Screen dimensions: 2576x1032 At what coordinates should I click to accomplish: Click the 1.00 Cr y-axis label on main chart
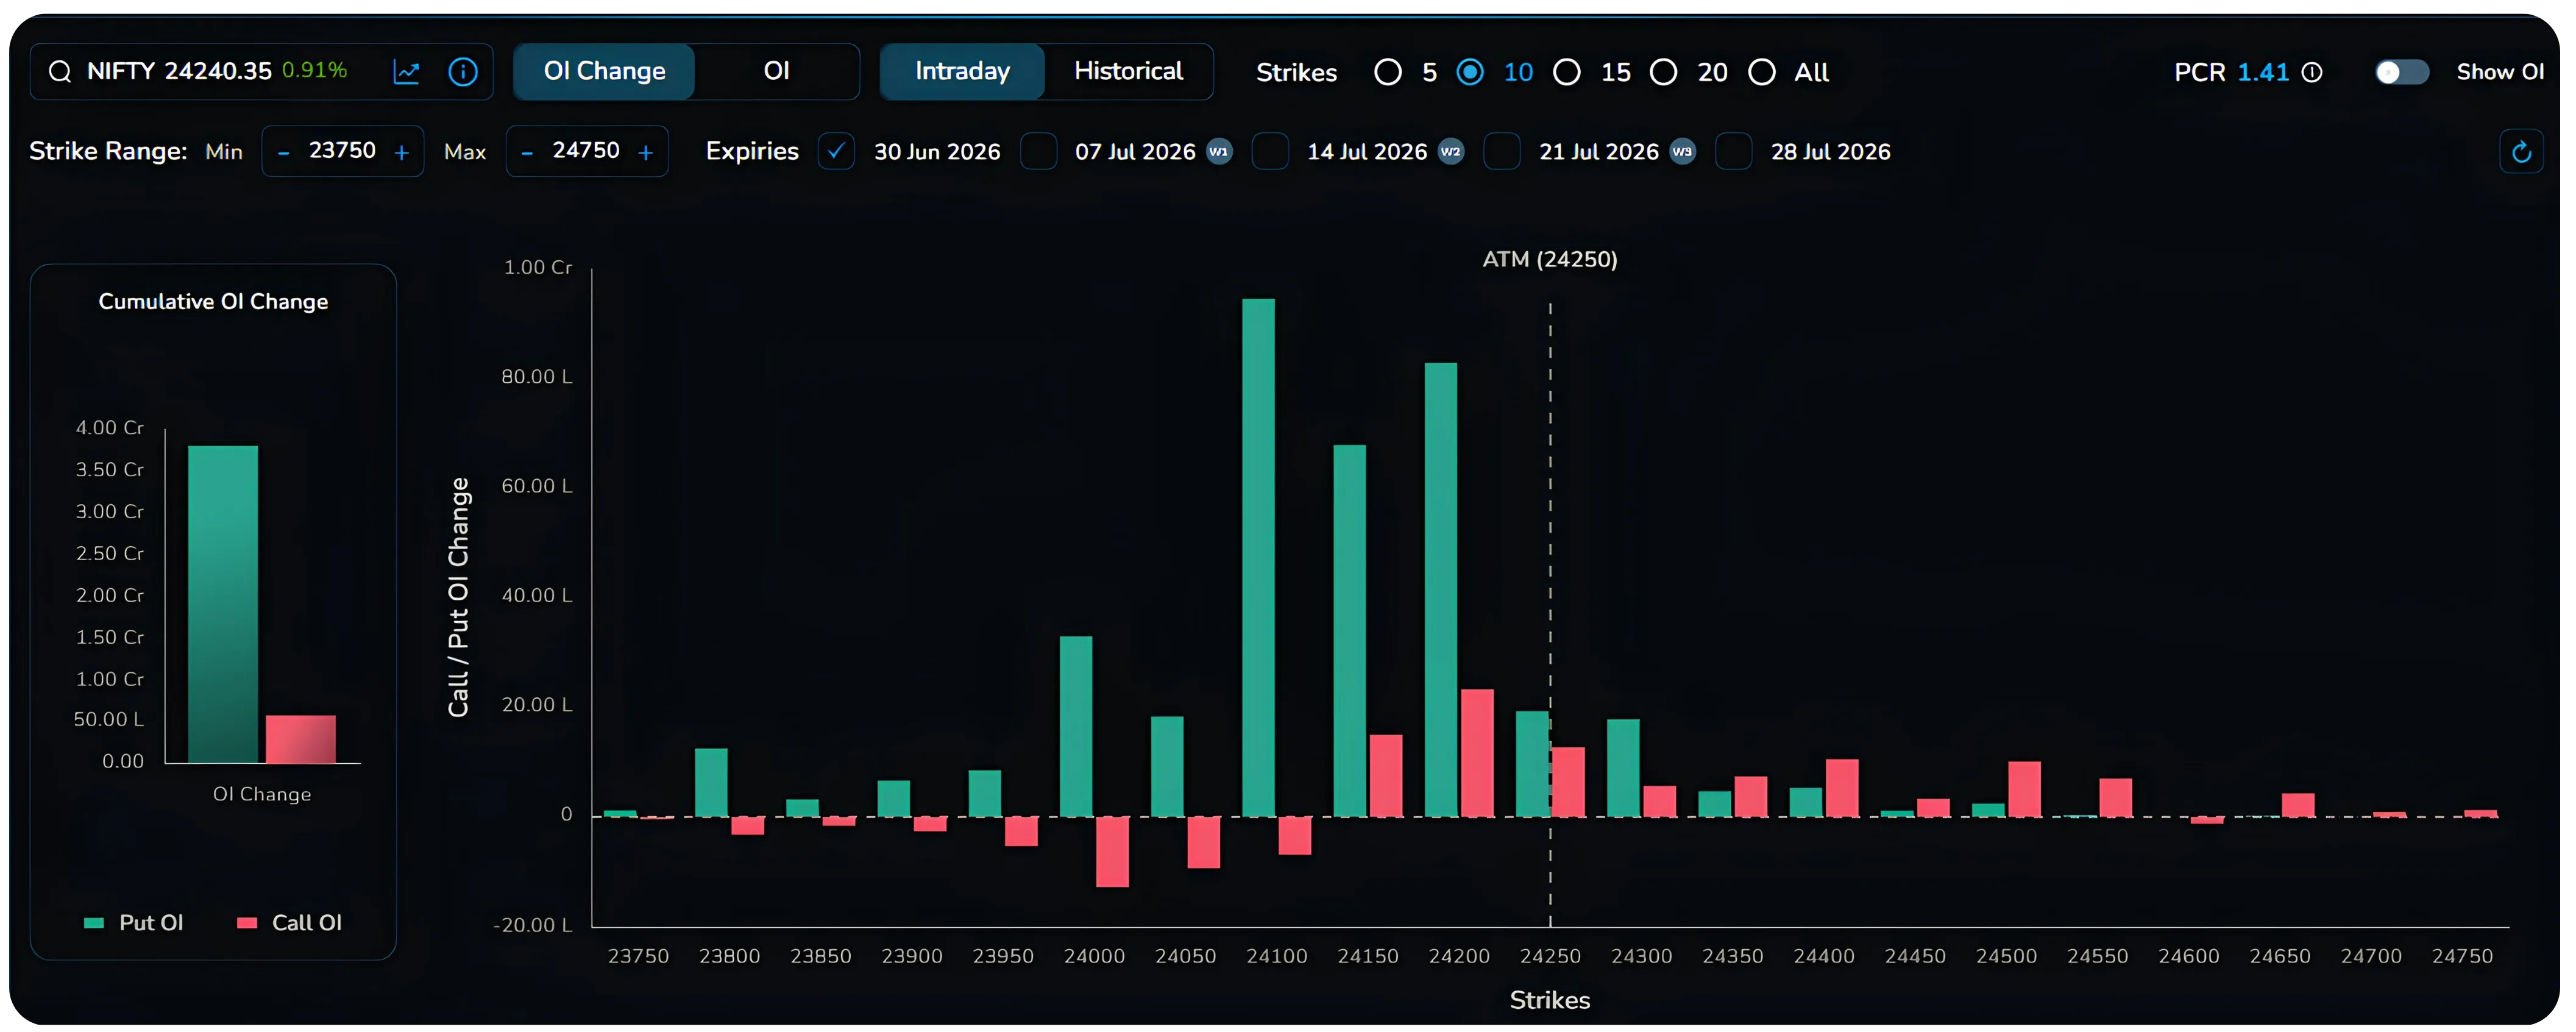coord(538,267)
